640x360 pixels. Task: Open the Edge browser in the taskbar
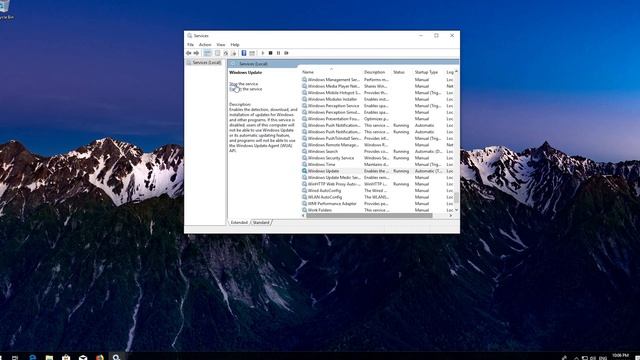click(32, 357)
